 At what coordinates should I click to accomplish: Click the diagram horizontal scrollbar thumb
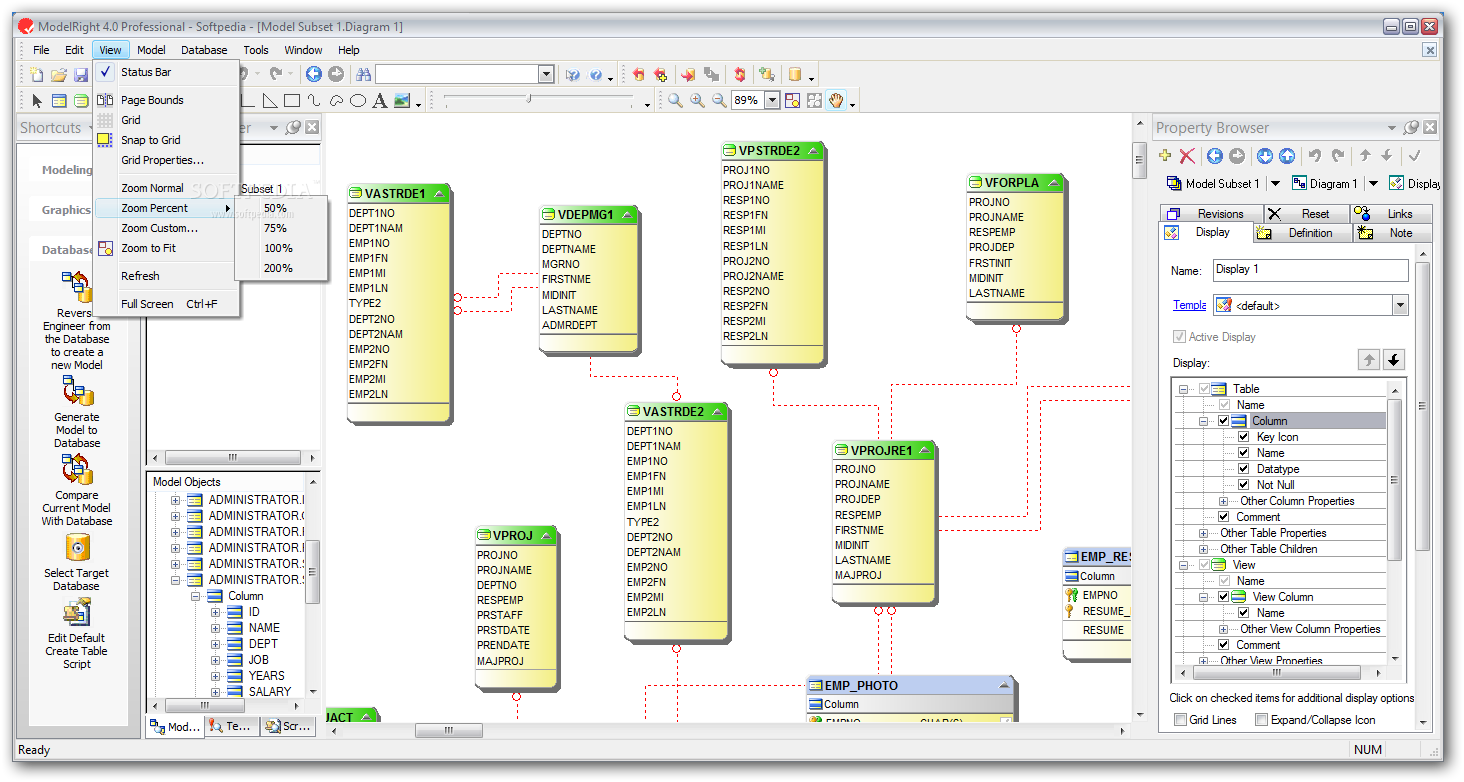(x=448, y=730)
